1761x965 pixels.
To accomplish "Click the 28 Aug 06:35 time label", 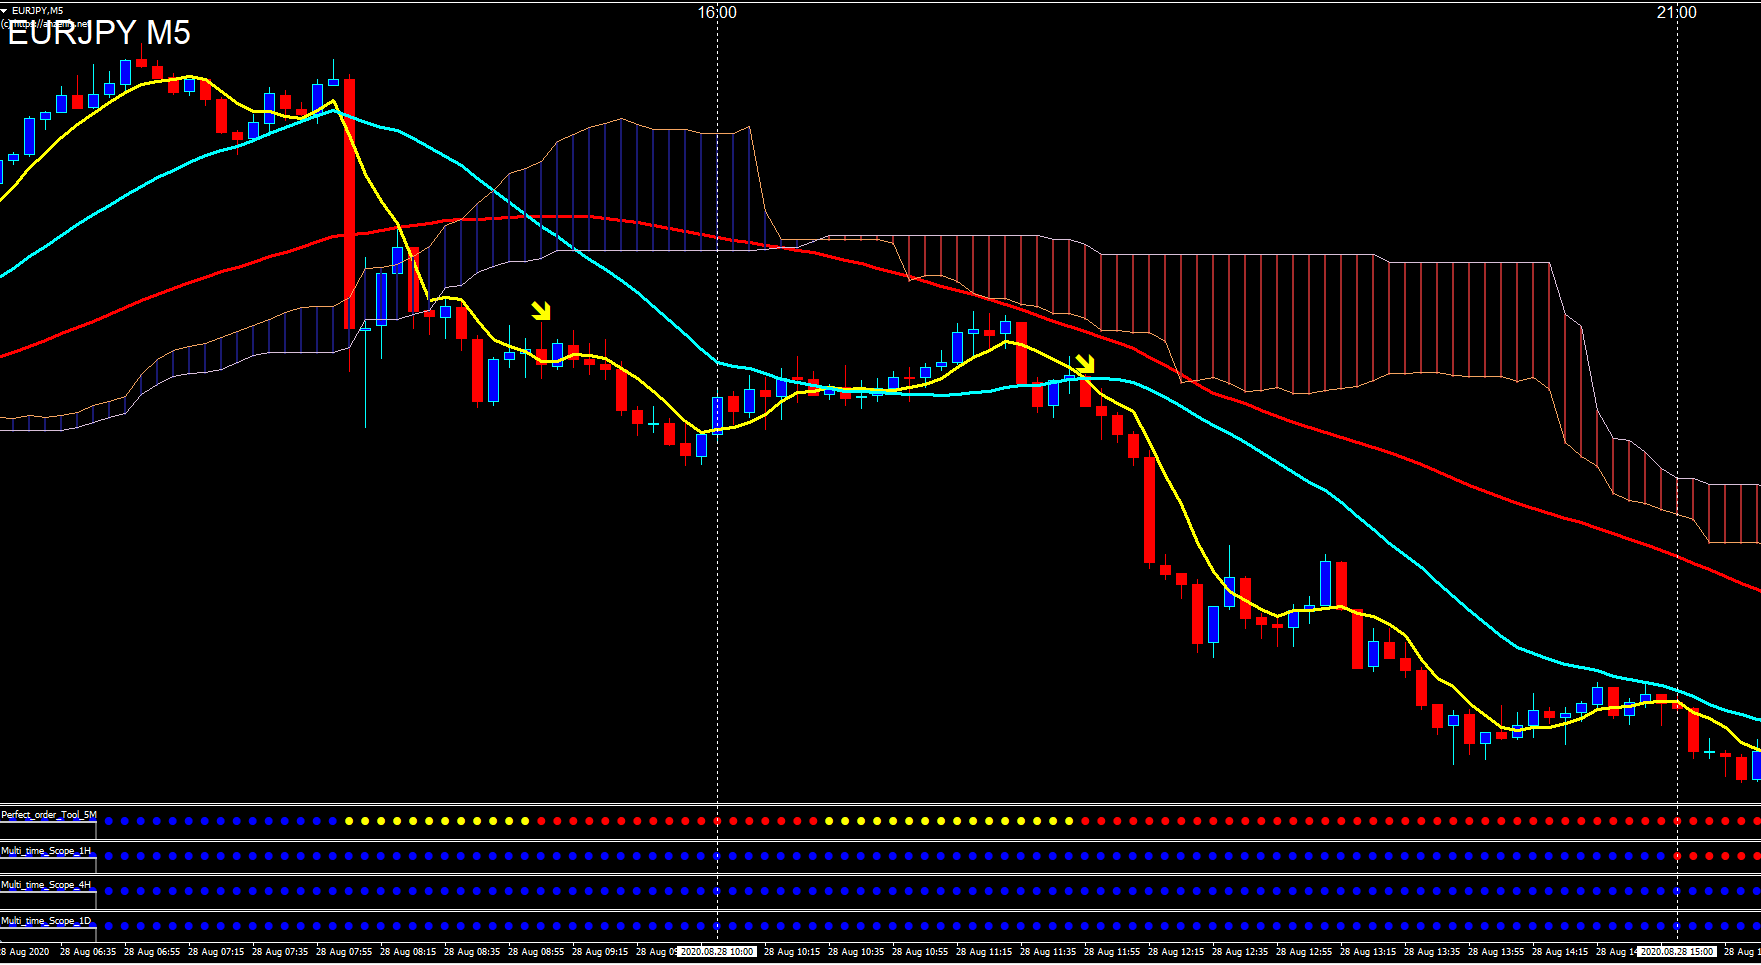I will point(88,952).
